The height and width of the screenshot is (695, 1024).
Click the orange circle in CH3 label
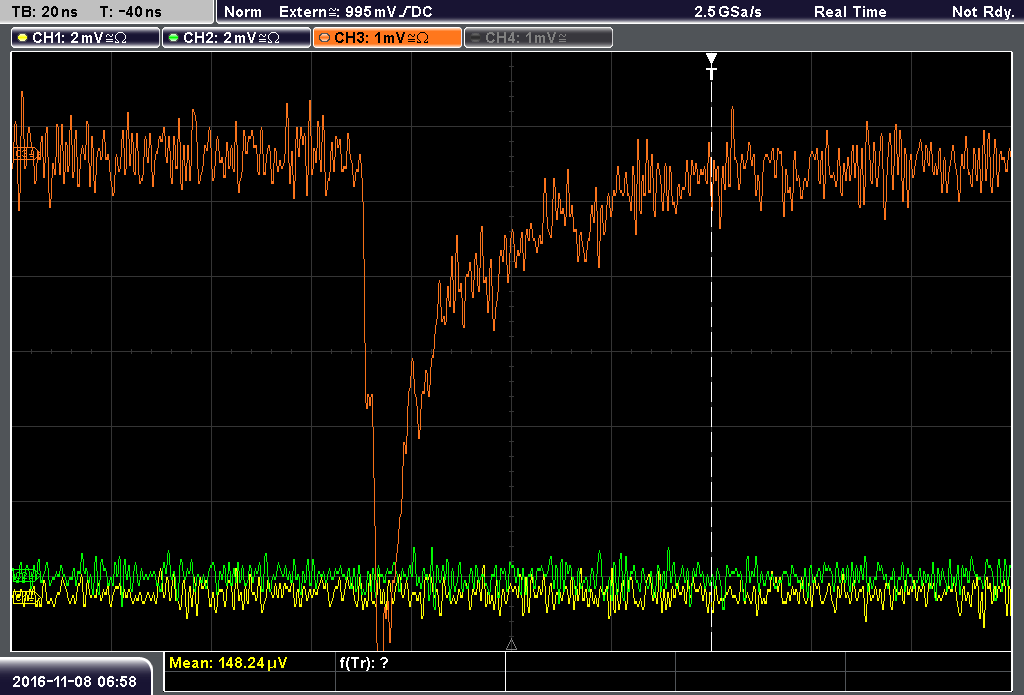click(324, 38)
